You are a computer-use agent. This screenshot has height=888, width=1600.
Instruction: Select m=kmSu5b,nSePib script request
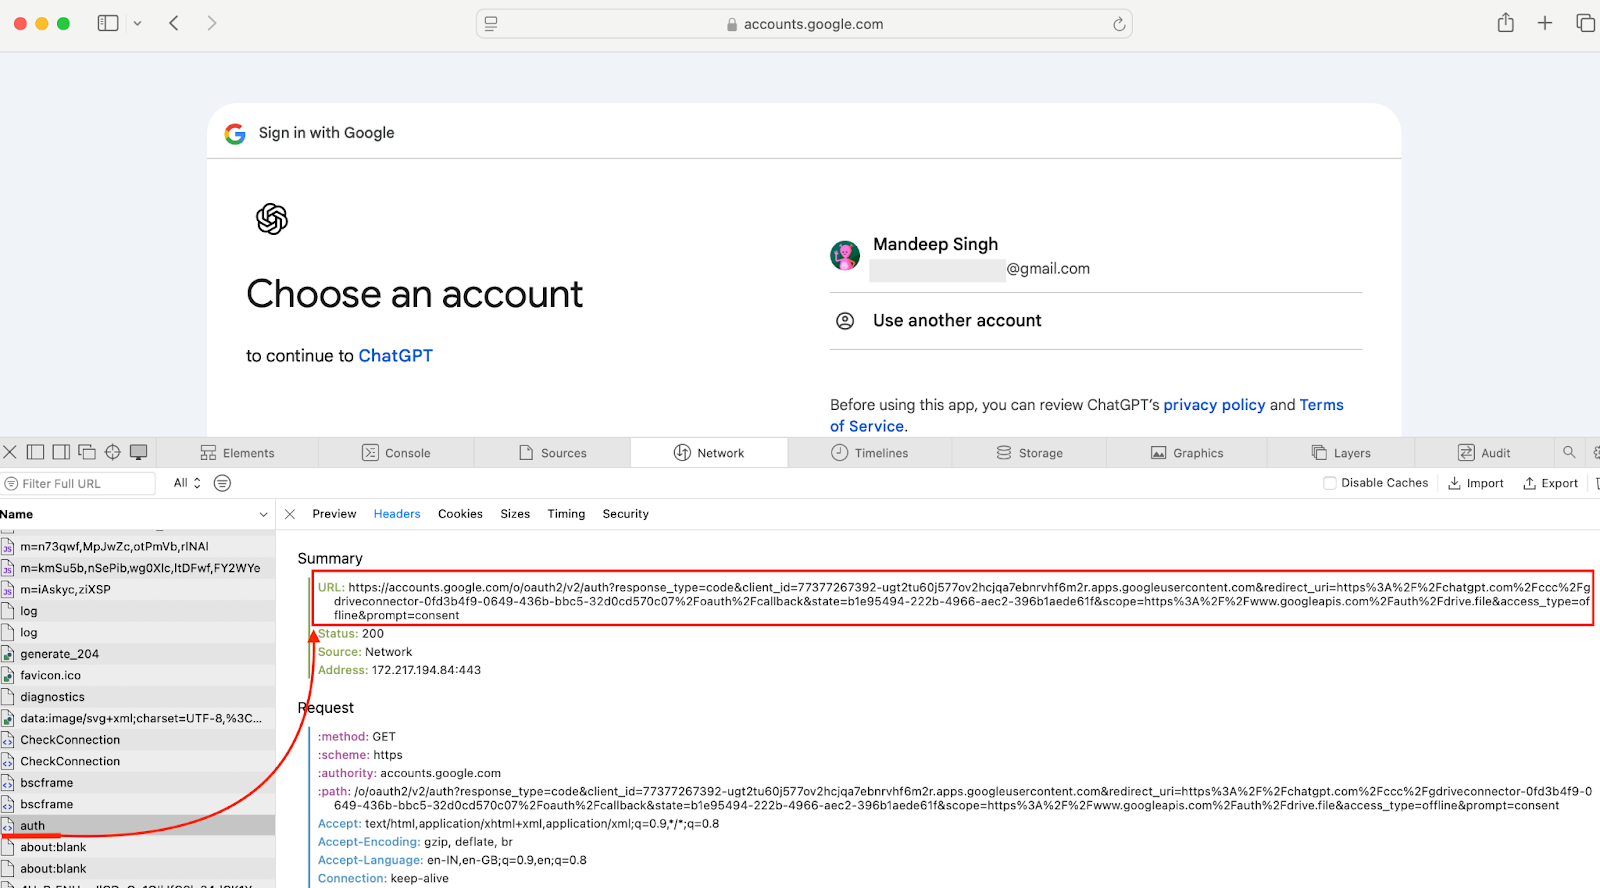[x=137, y=568]
